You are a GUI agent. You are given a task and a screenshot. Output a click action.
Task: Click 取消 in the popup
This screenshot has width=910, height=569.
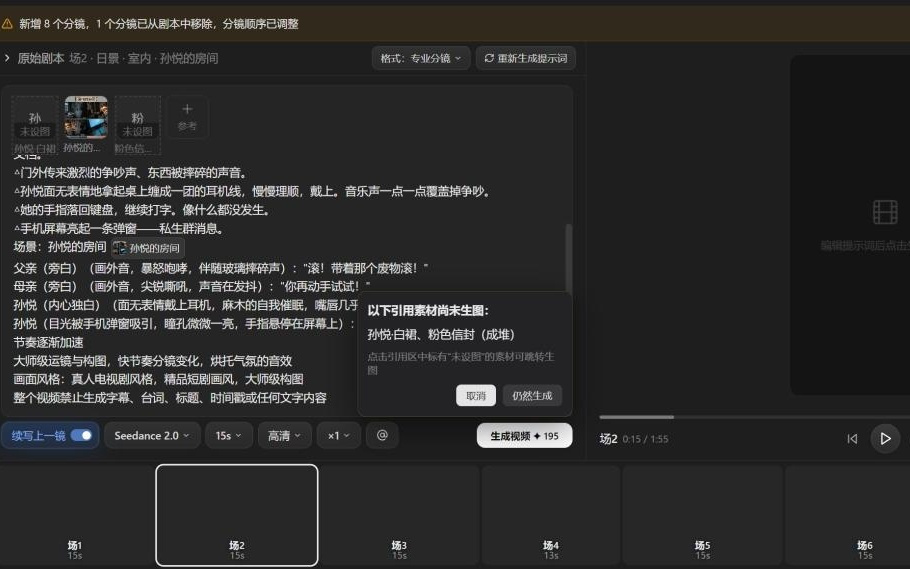point(476,395)
